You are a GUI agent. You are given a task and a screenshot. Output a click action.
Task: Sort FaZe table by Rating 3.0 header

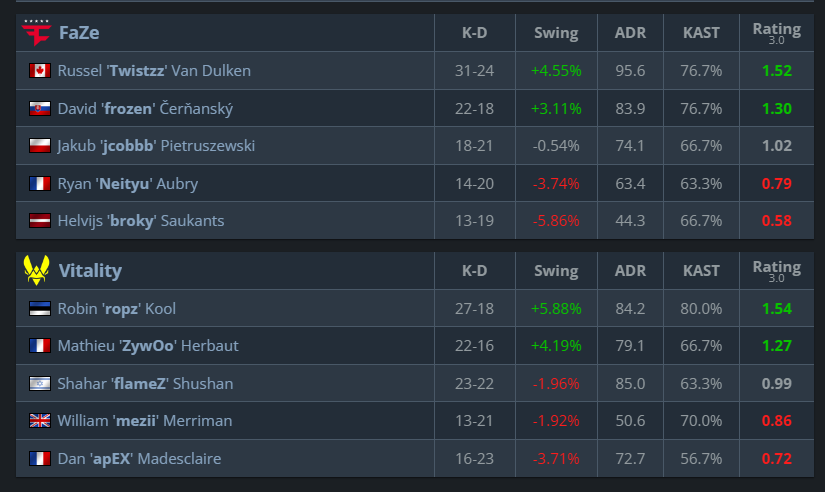click(x=777, y=33)
